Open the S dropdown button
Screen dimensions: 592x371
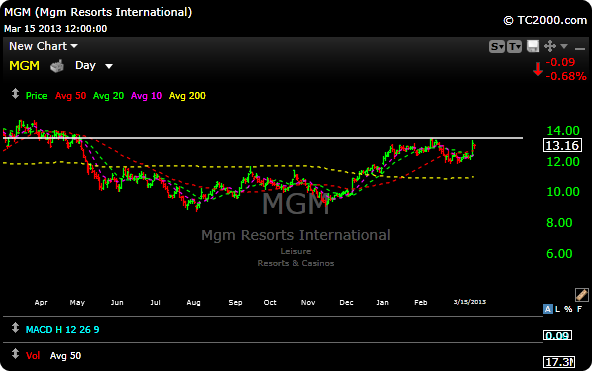click(x=496, y=46)
